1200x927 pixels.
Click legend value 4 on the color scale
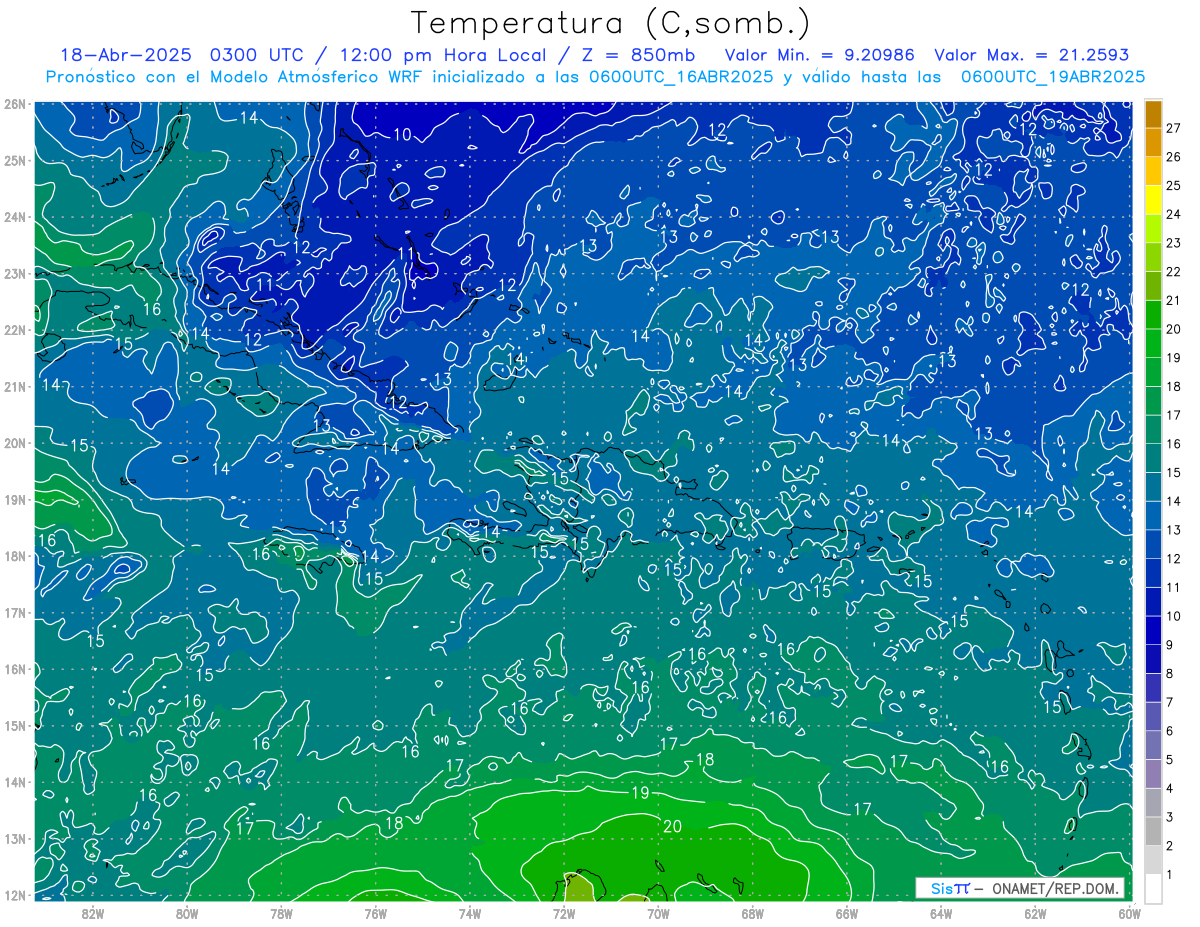coord(1170,789)
